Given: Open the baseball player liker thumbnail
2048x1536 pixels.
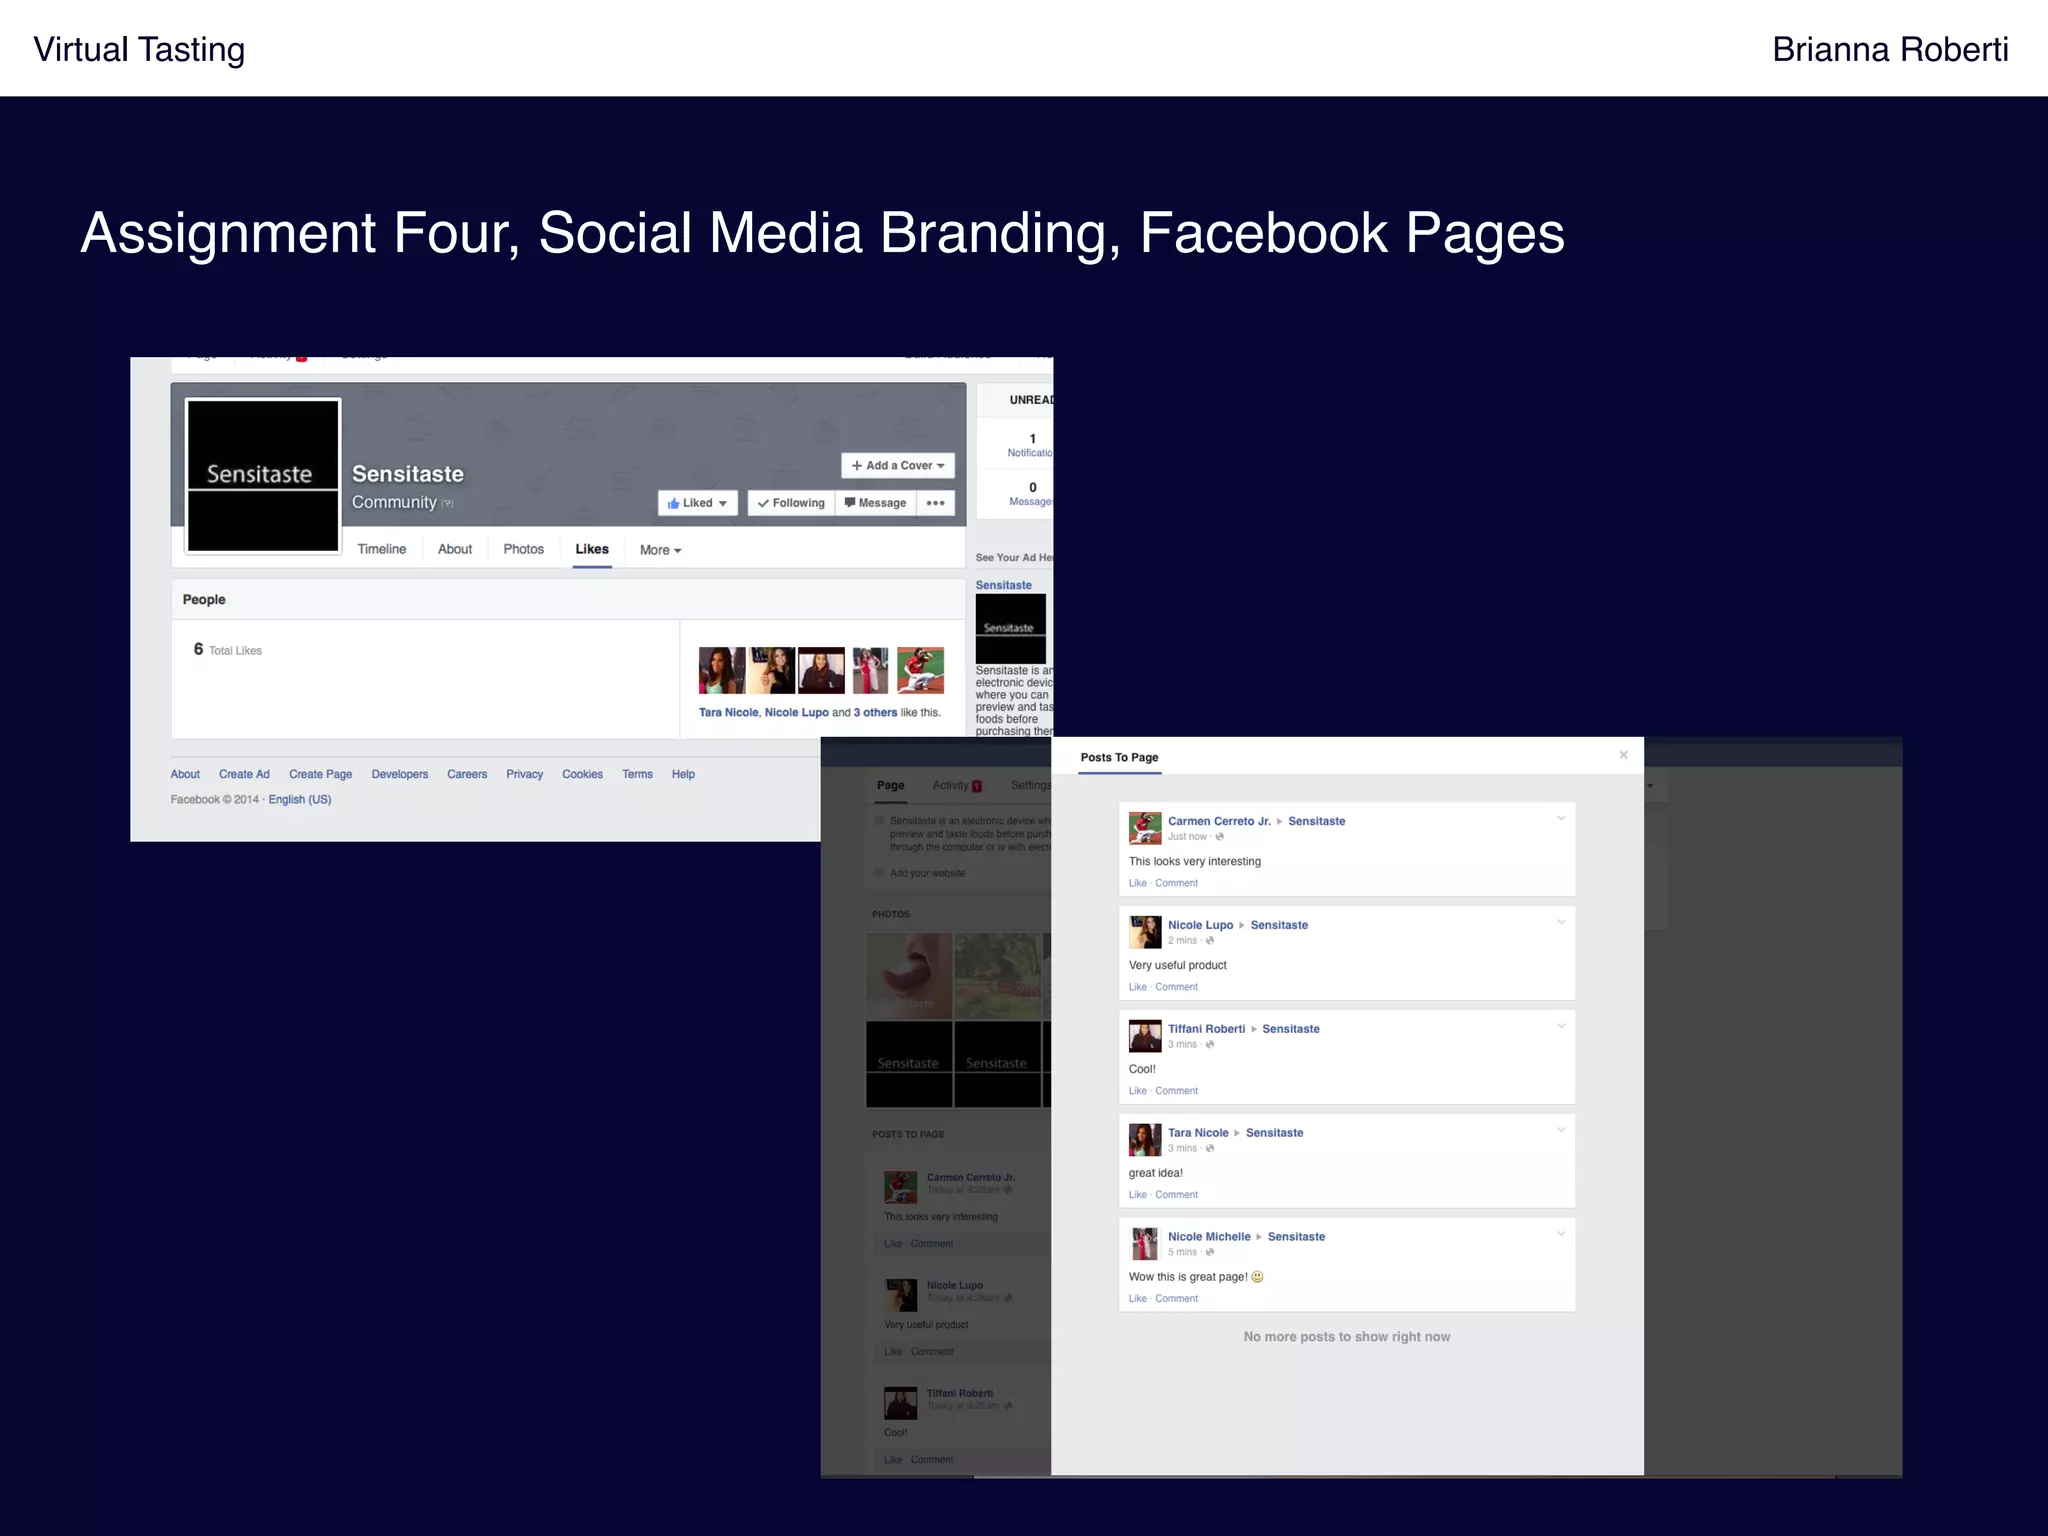Looking at the screenshot, I should pos(921,670).
